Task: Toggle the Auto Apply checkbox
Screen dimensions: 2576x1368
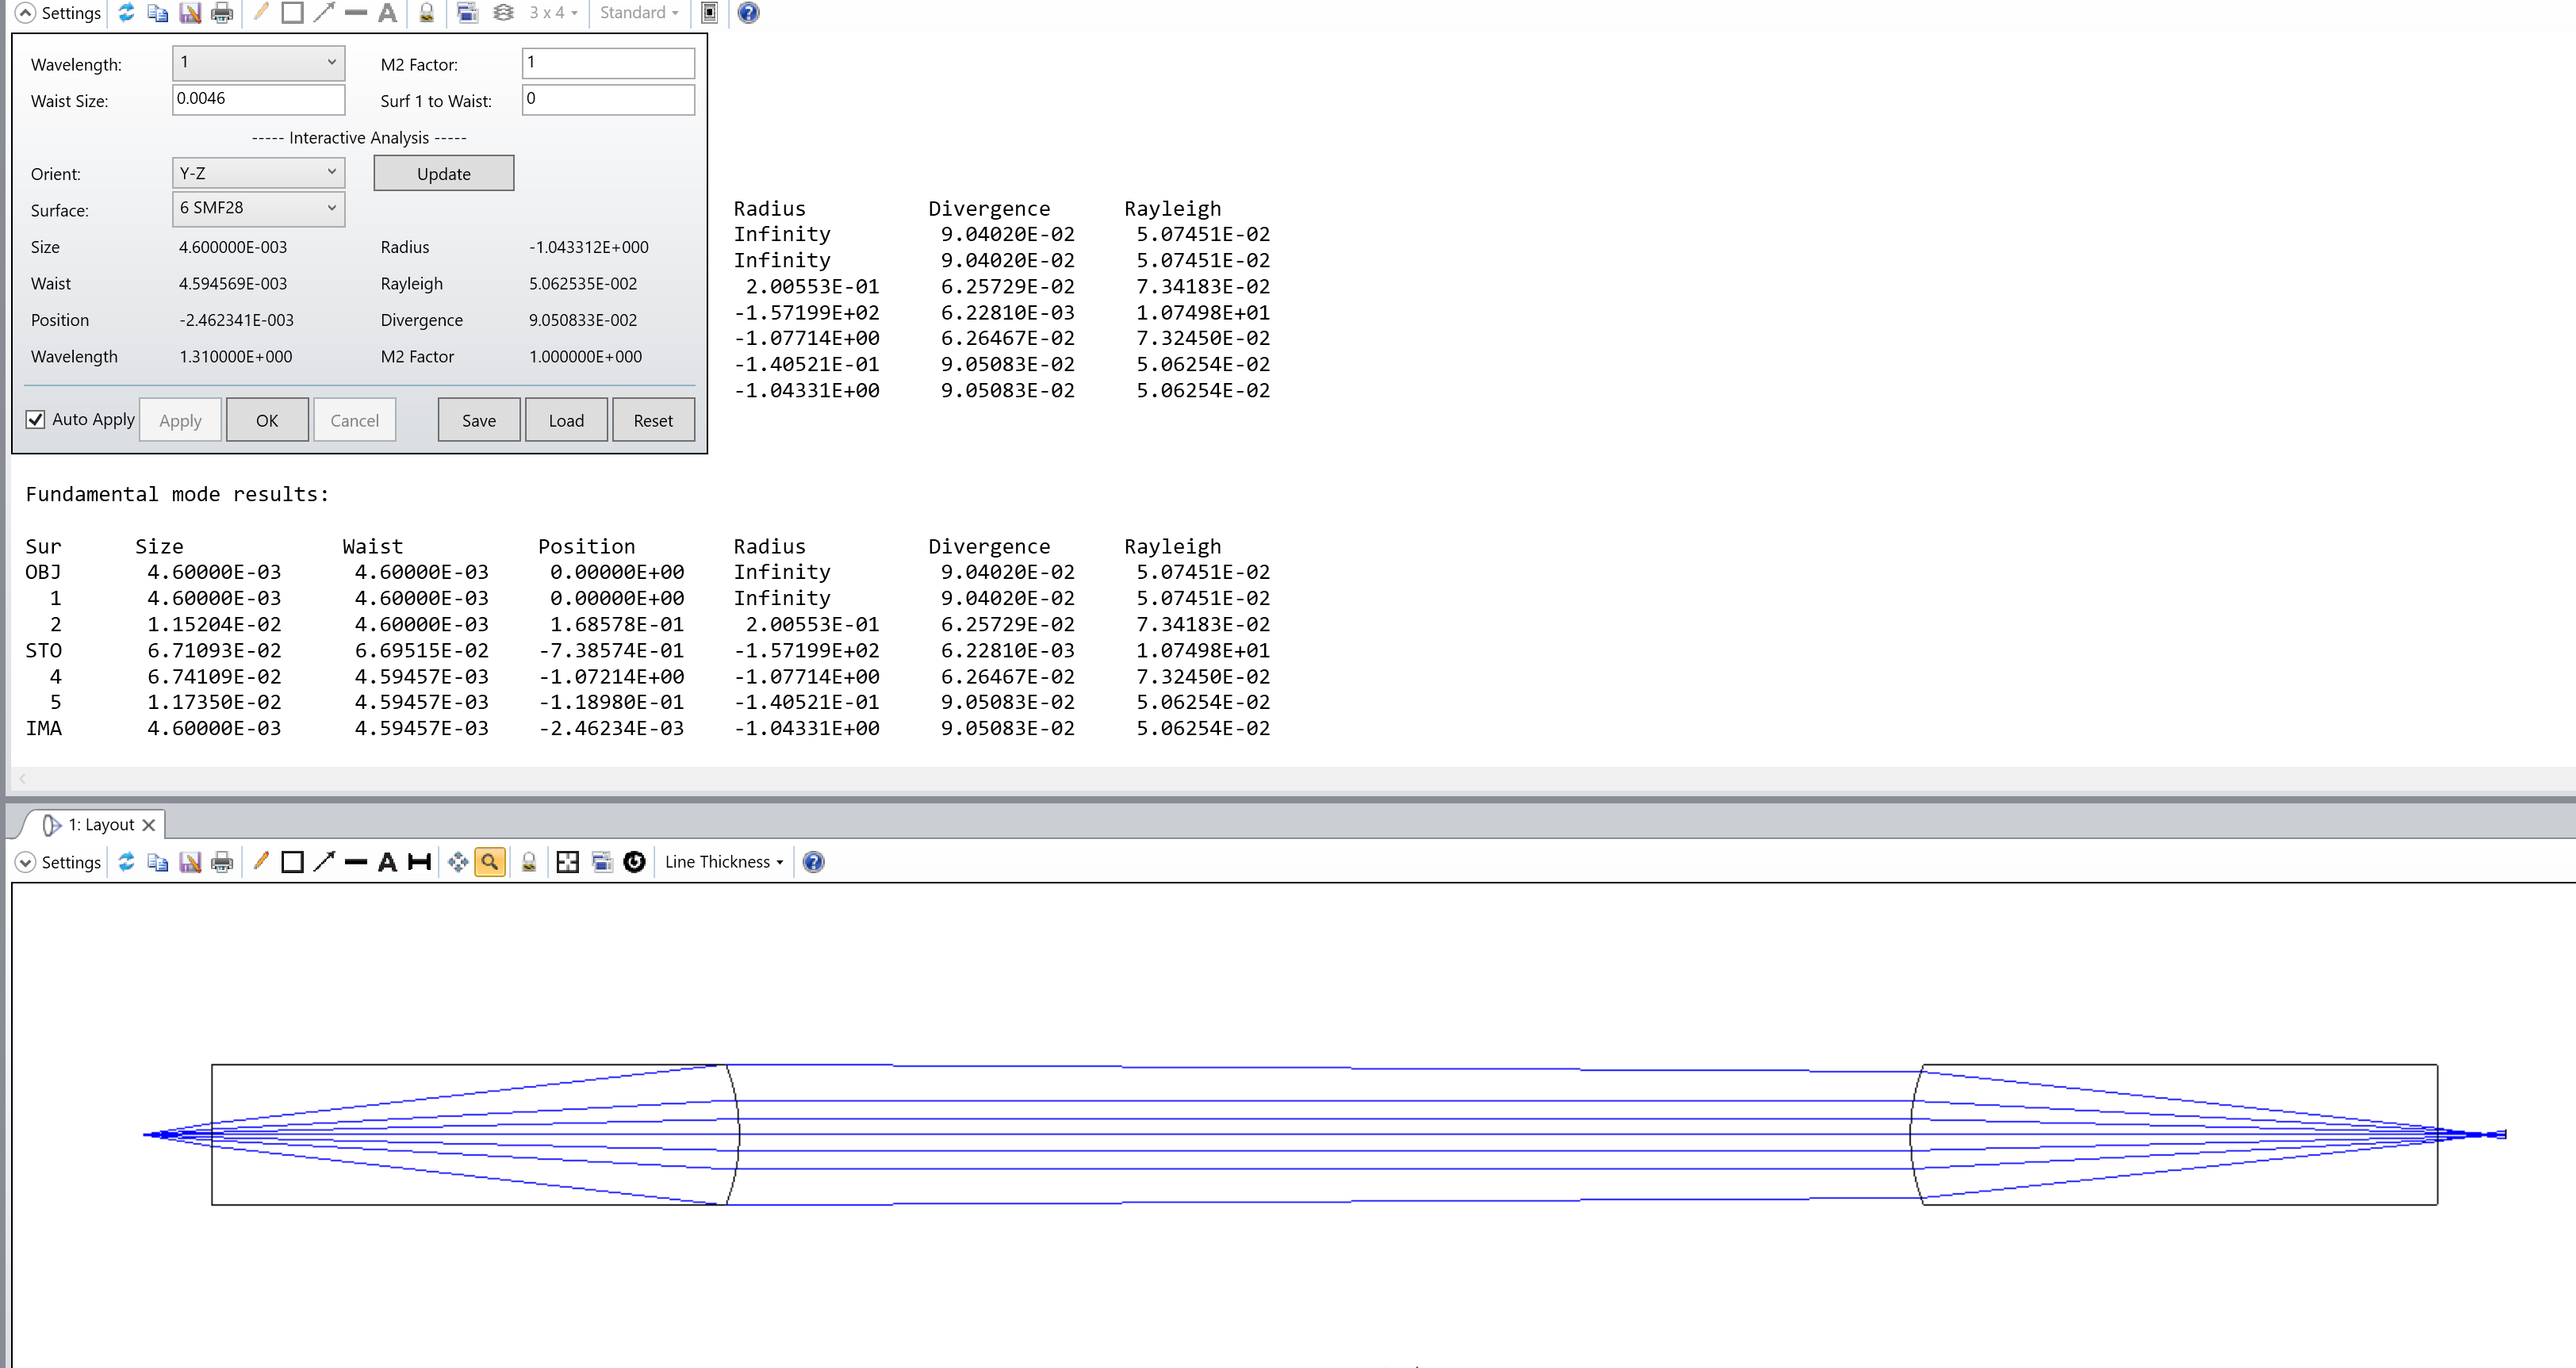Action: point(36,420)
